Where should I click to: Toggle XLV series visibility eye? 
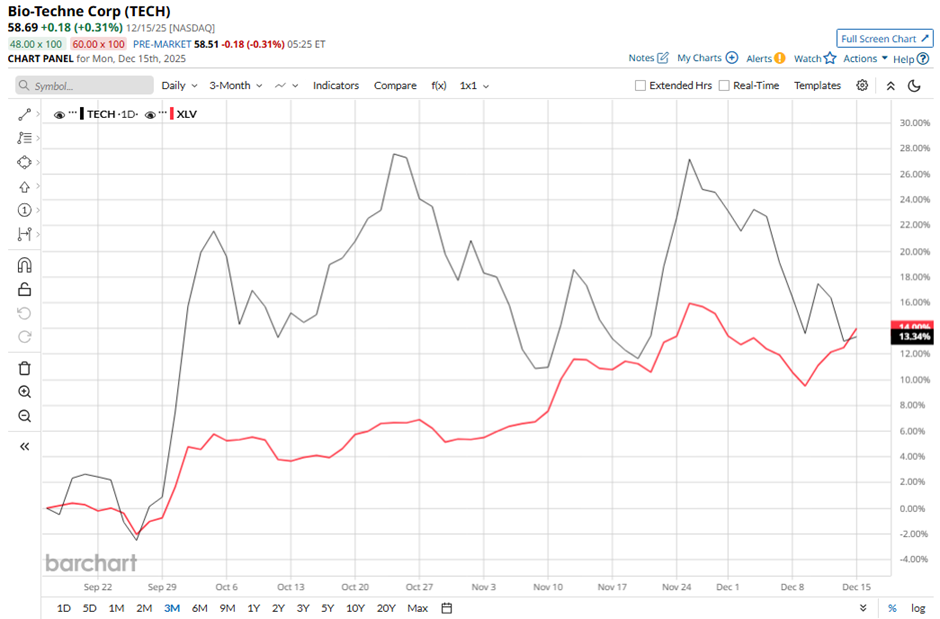150,114
